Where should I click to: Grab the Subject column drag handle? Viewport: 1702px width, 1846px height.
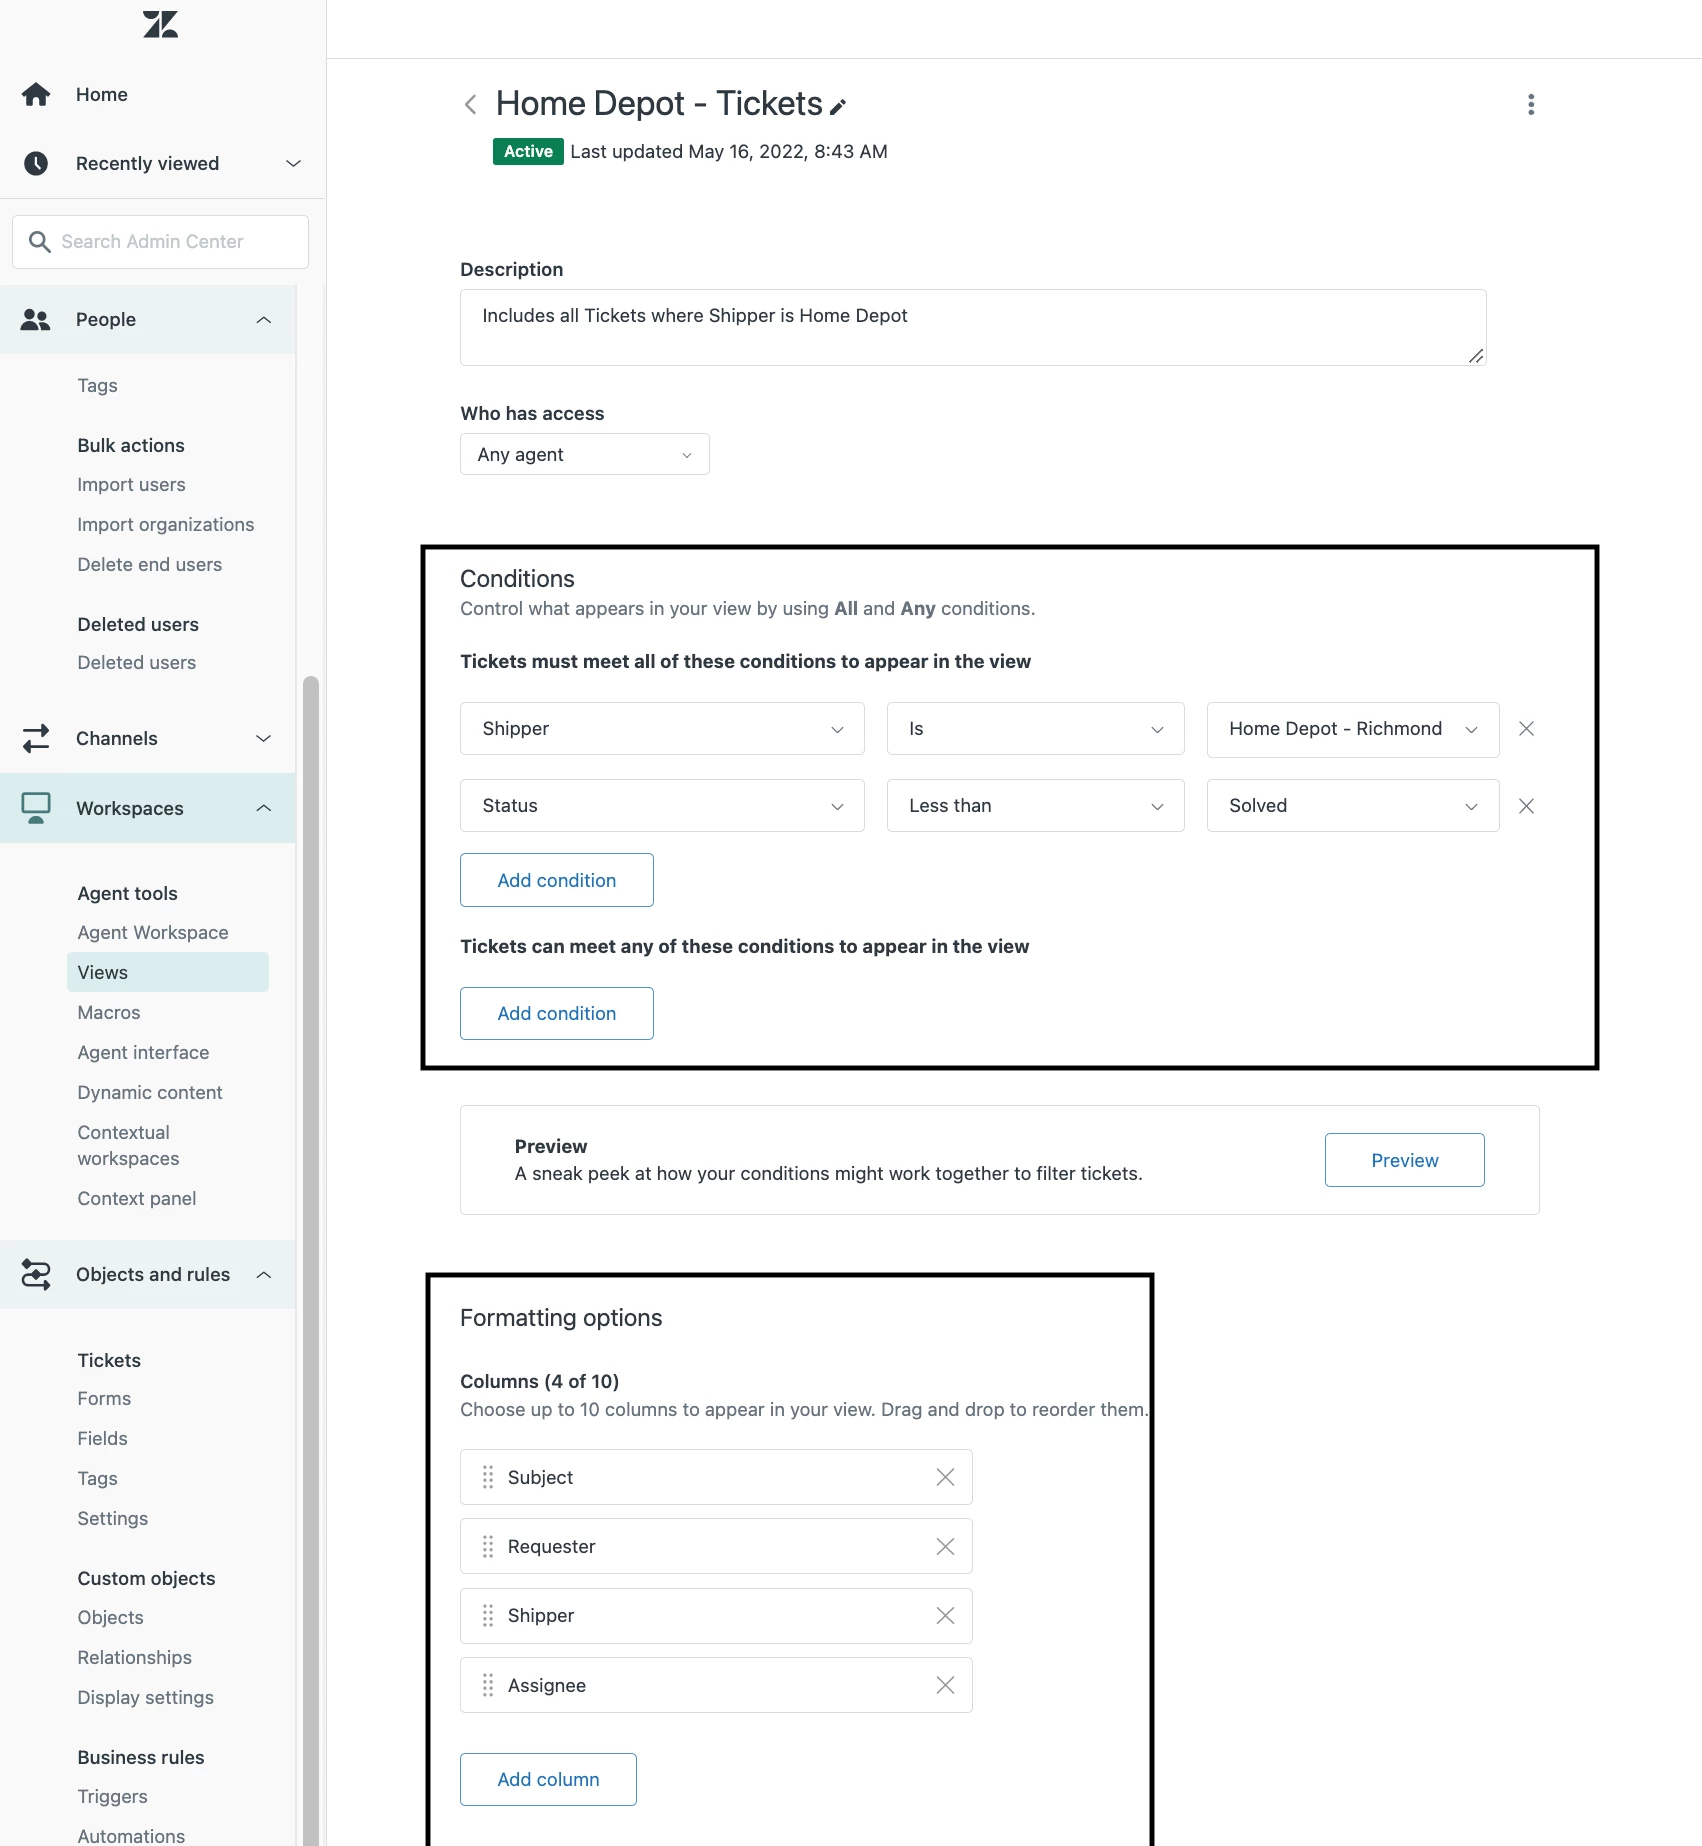pos(488,1477)
